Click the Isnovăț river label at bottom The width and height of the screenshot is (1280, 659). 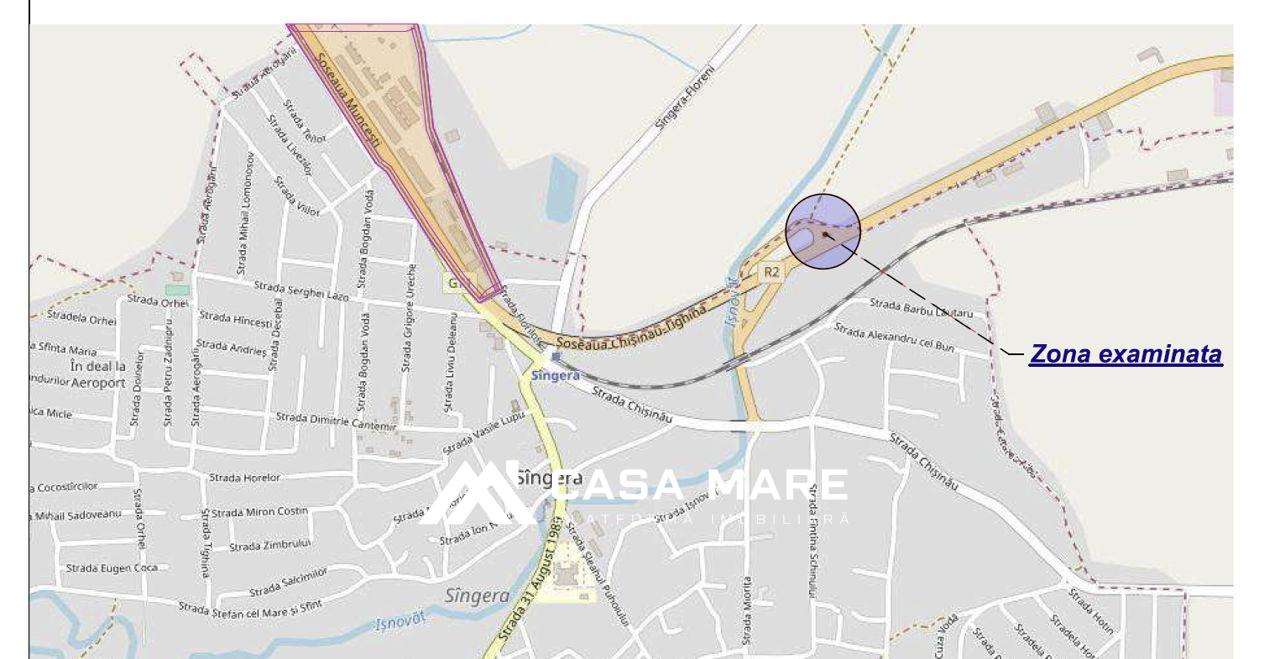(399, 622)
